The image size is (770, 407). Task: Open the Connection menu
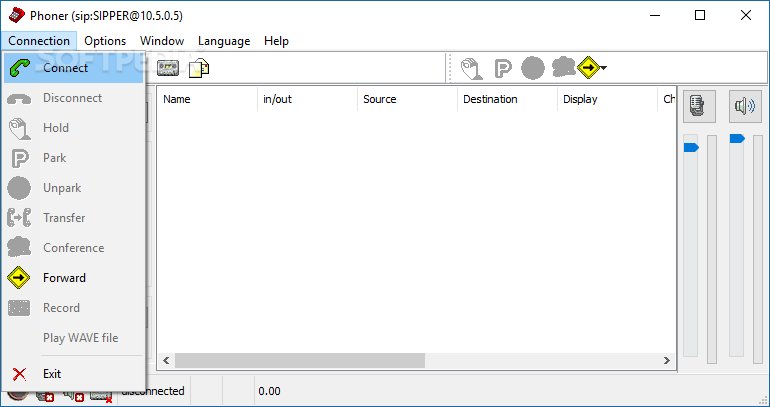[x=39, y=41]
